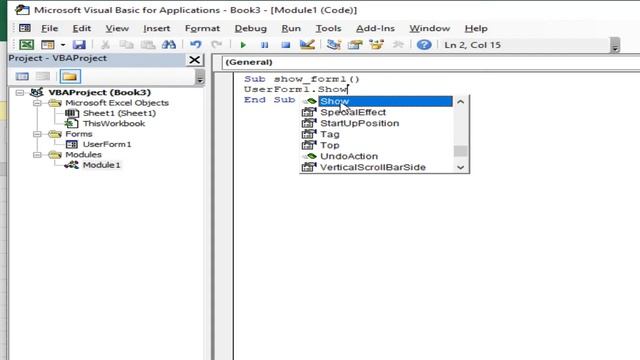Open the Run menu
This screenshot has height=360, width=640.
(x=291, y=28)
